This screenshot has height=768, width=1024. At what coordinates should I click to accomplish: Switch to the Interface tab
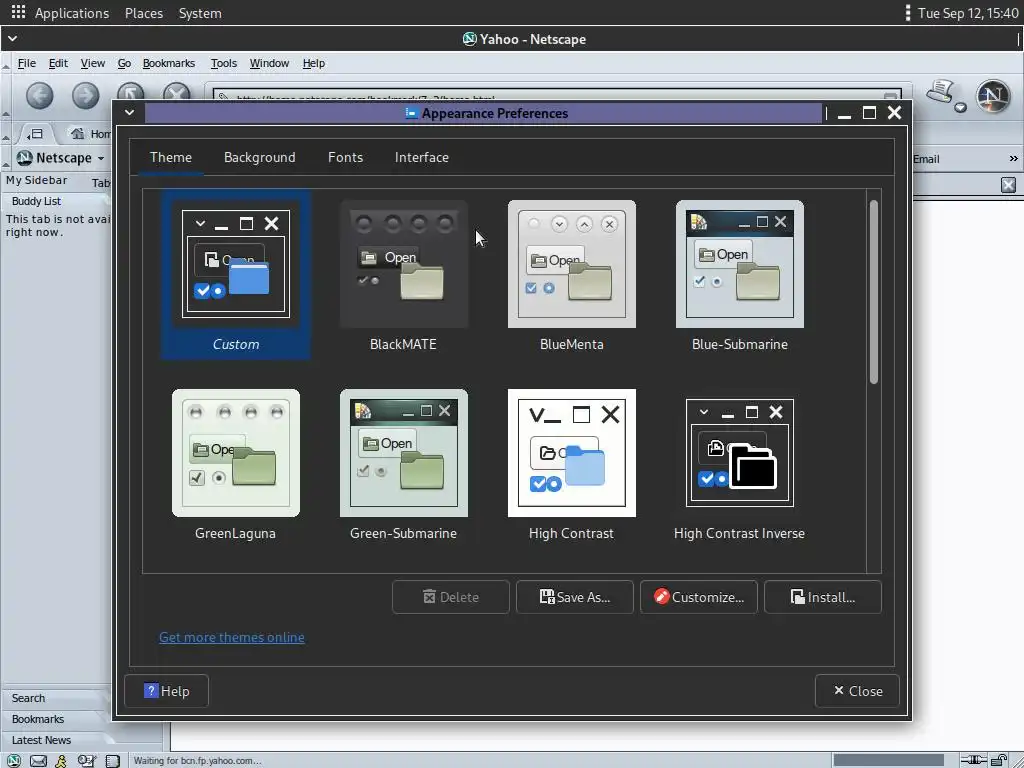tap(422, 157)
